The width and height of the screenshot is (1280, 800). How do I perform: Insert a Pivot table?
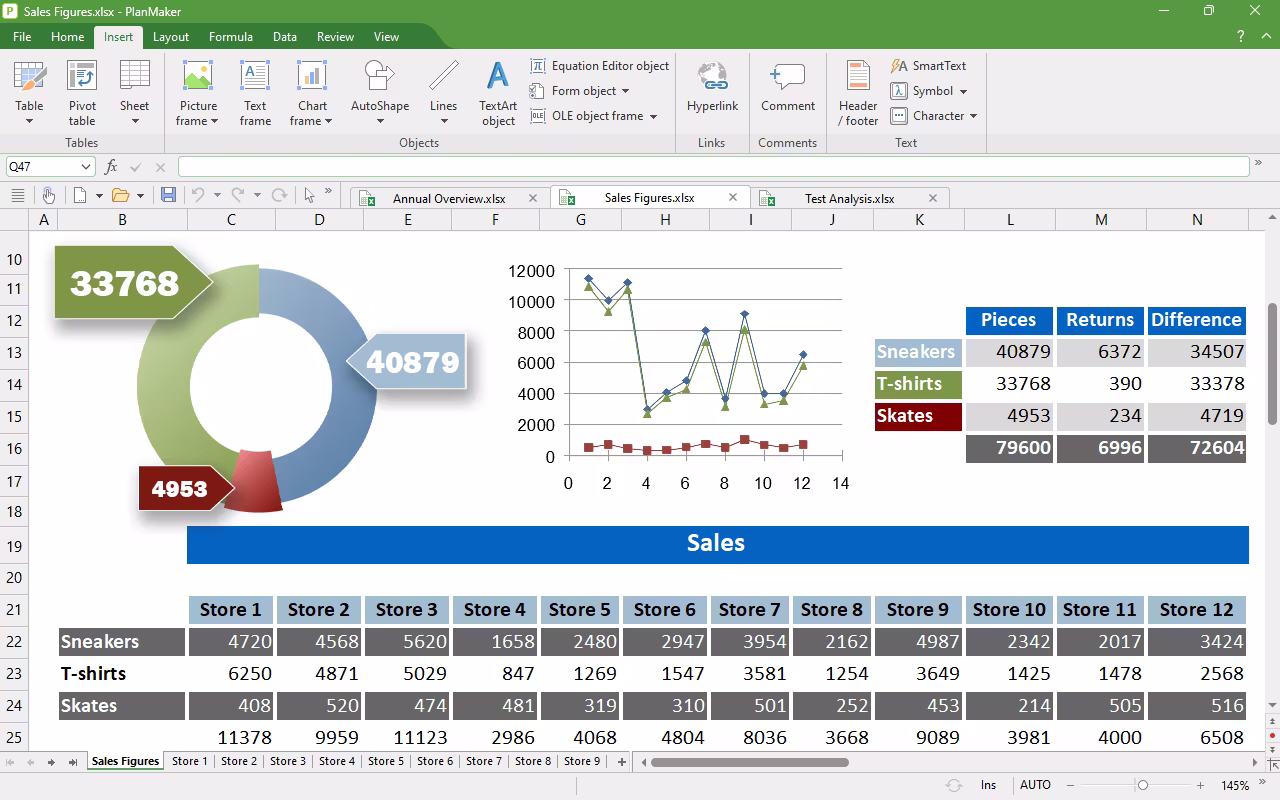coord(82,93)
